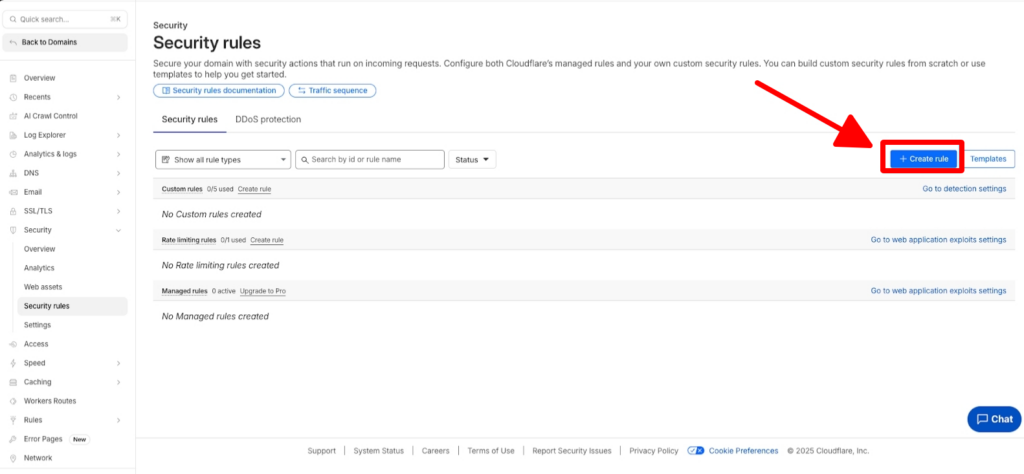This screenshot has width=1024, height=474.
Task: Click the blue Create rule button
Action: pyautogui.click(x=923, y=159)
